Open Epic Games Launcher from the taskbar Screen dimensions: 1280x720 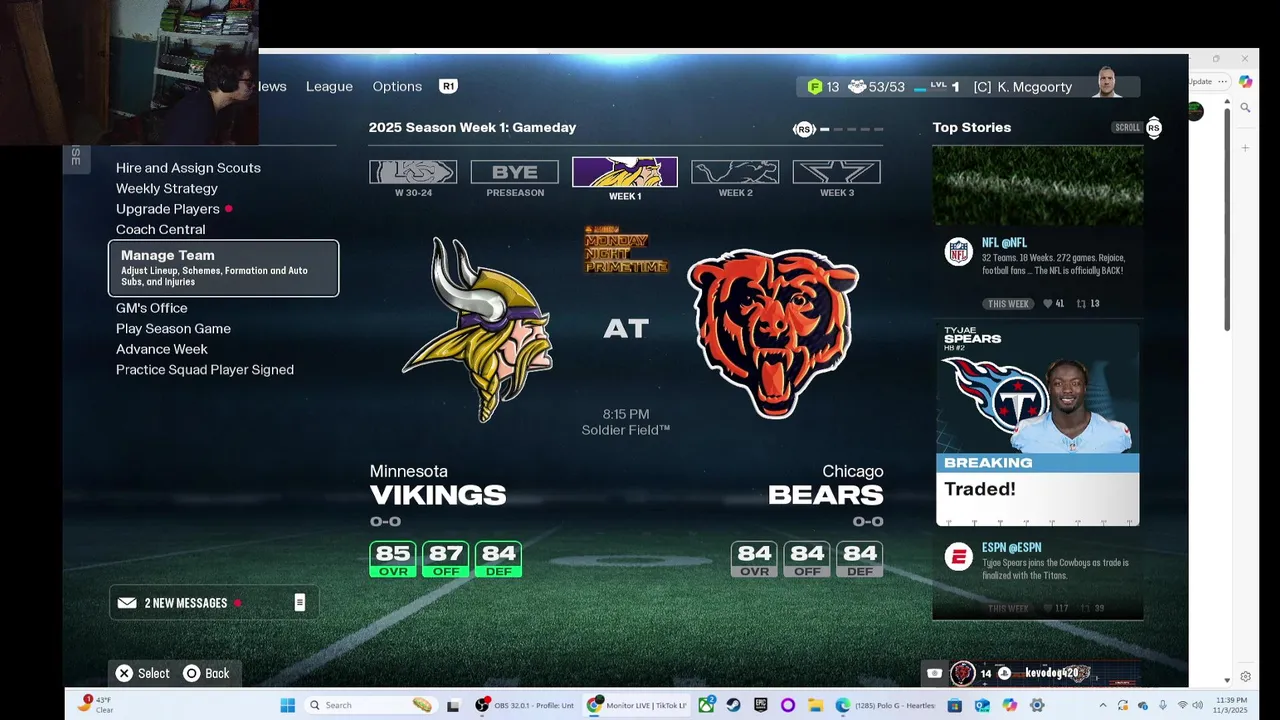pos(761,705)
